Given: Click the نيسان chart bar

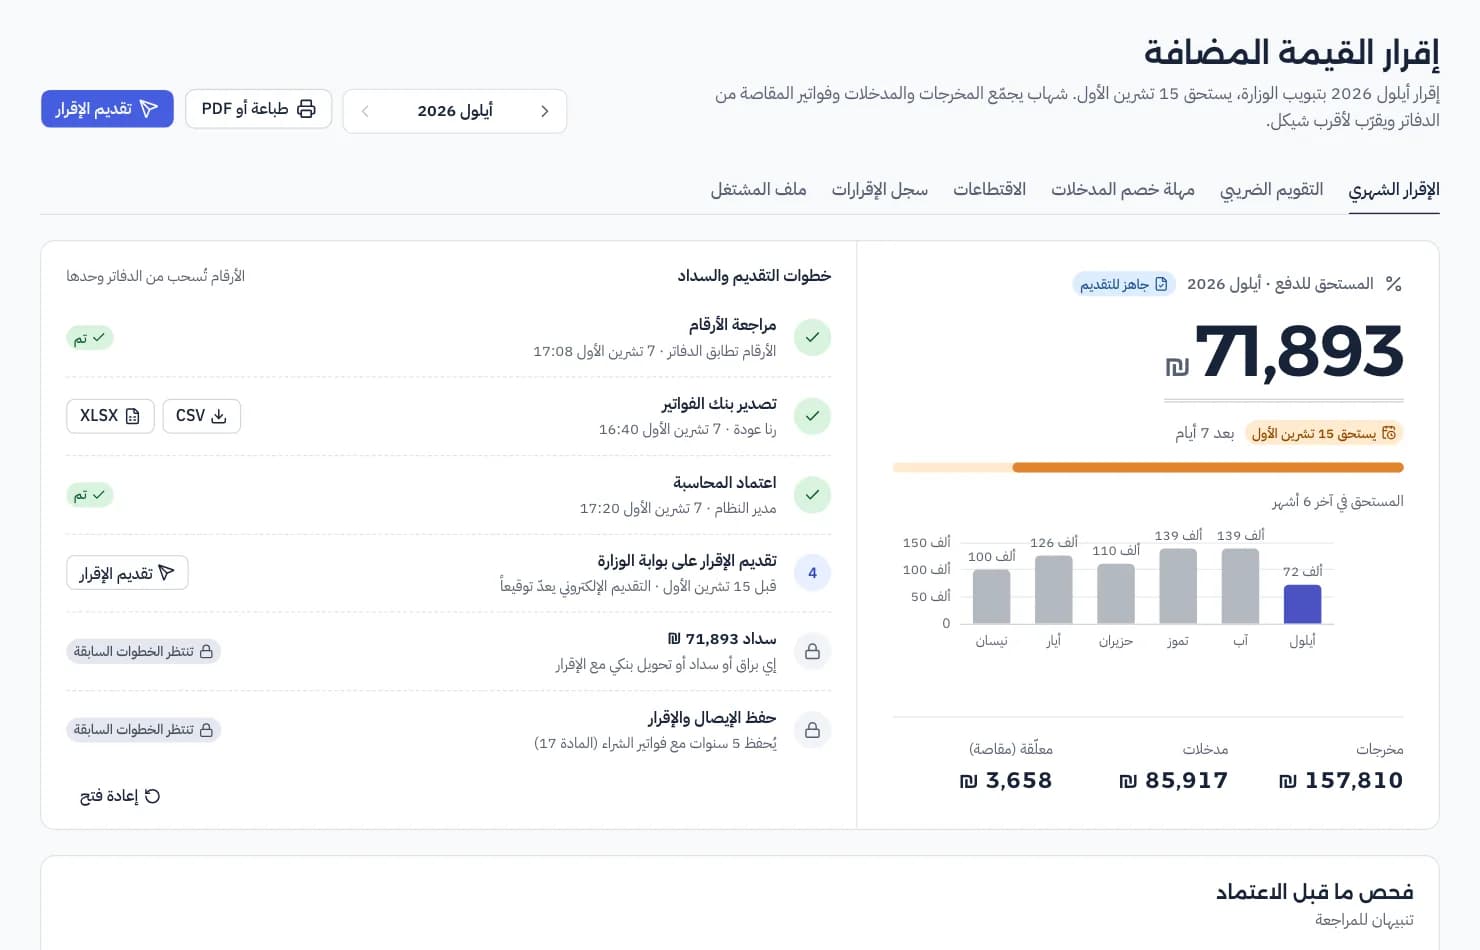Looking at the screenshot, I should point(991,597).
